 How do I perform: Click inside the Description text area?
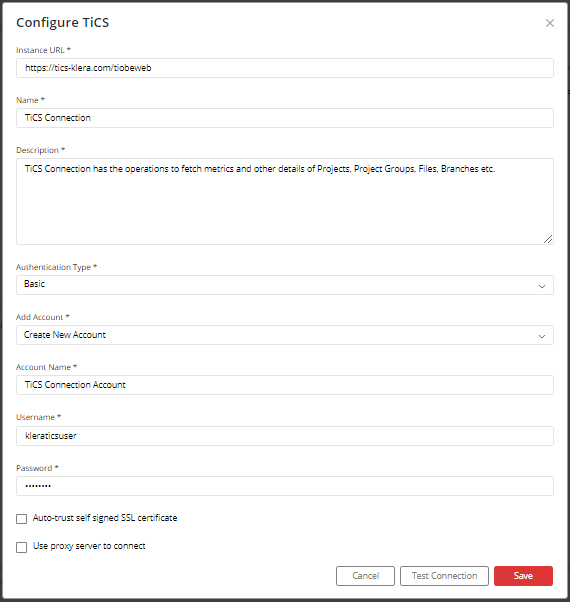click(x=285, y=202)
